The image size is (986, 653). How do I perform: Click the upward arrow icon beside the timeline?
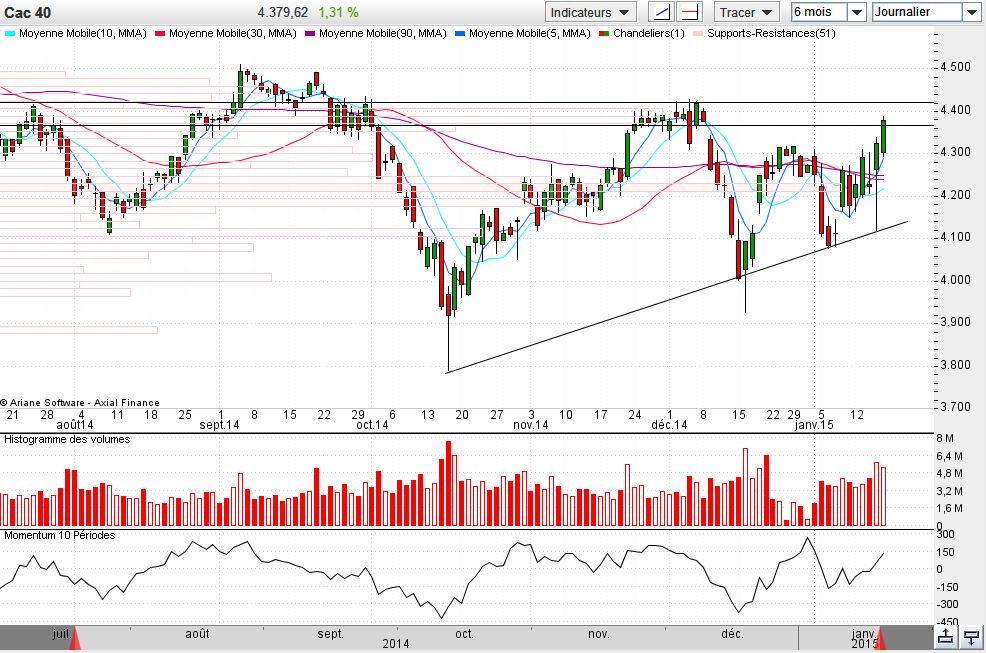click(945, 637)
